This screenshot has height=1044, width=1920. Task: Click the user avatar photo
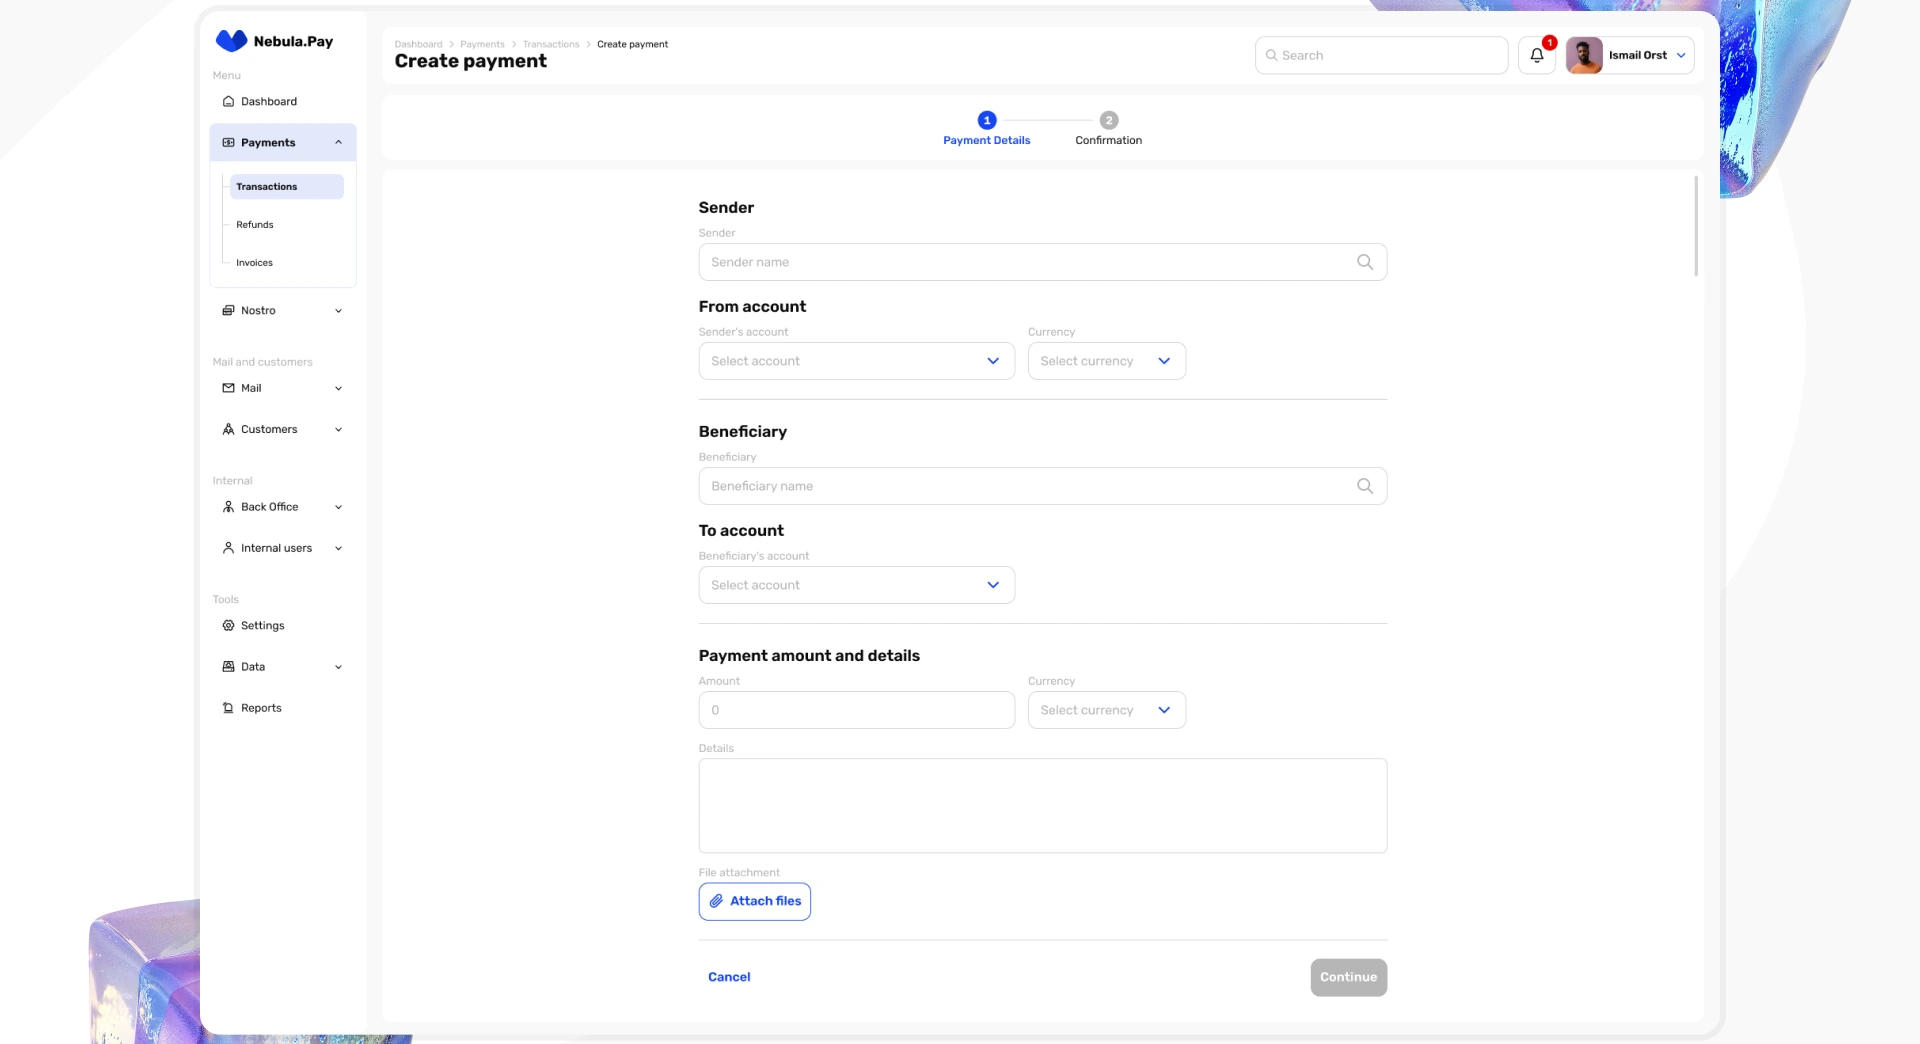pos(1584,56)
